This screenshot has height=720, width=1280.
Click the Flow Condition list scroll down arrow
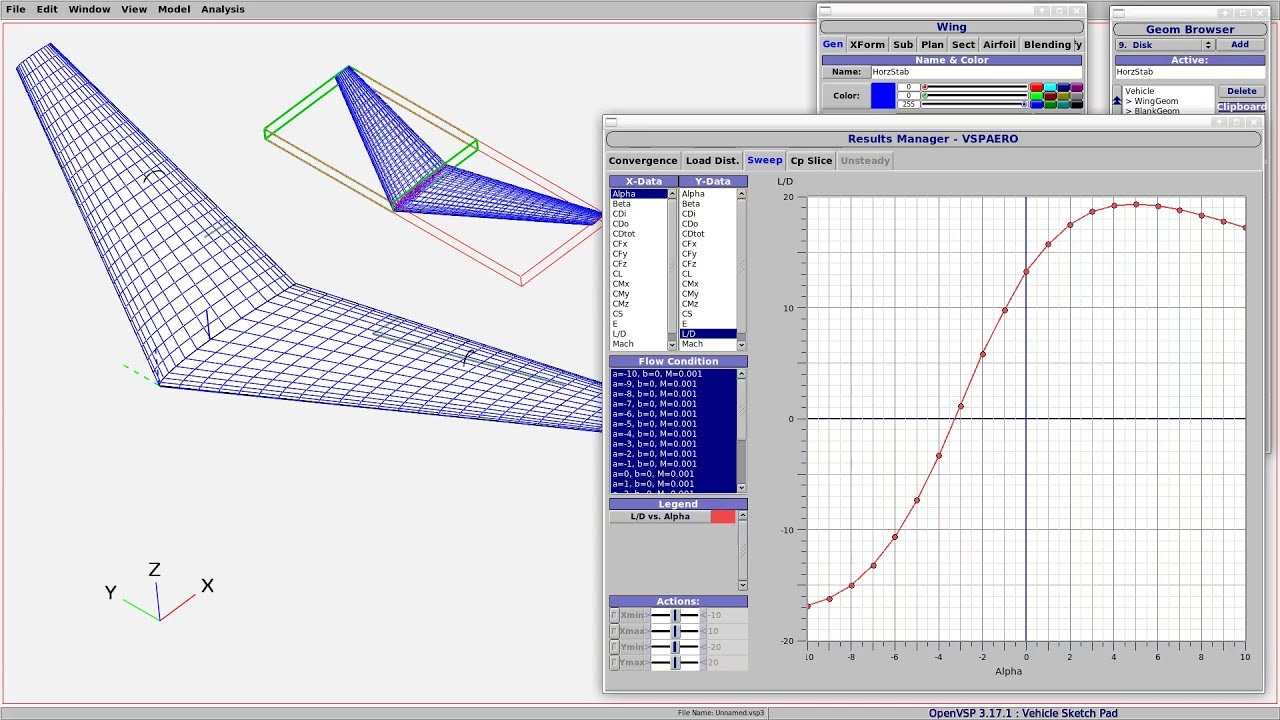[x=742, y=487]
